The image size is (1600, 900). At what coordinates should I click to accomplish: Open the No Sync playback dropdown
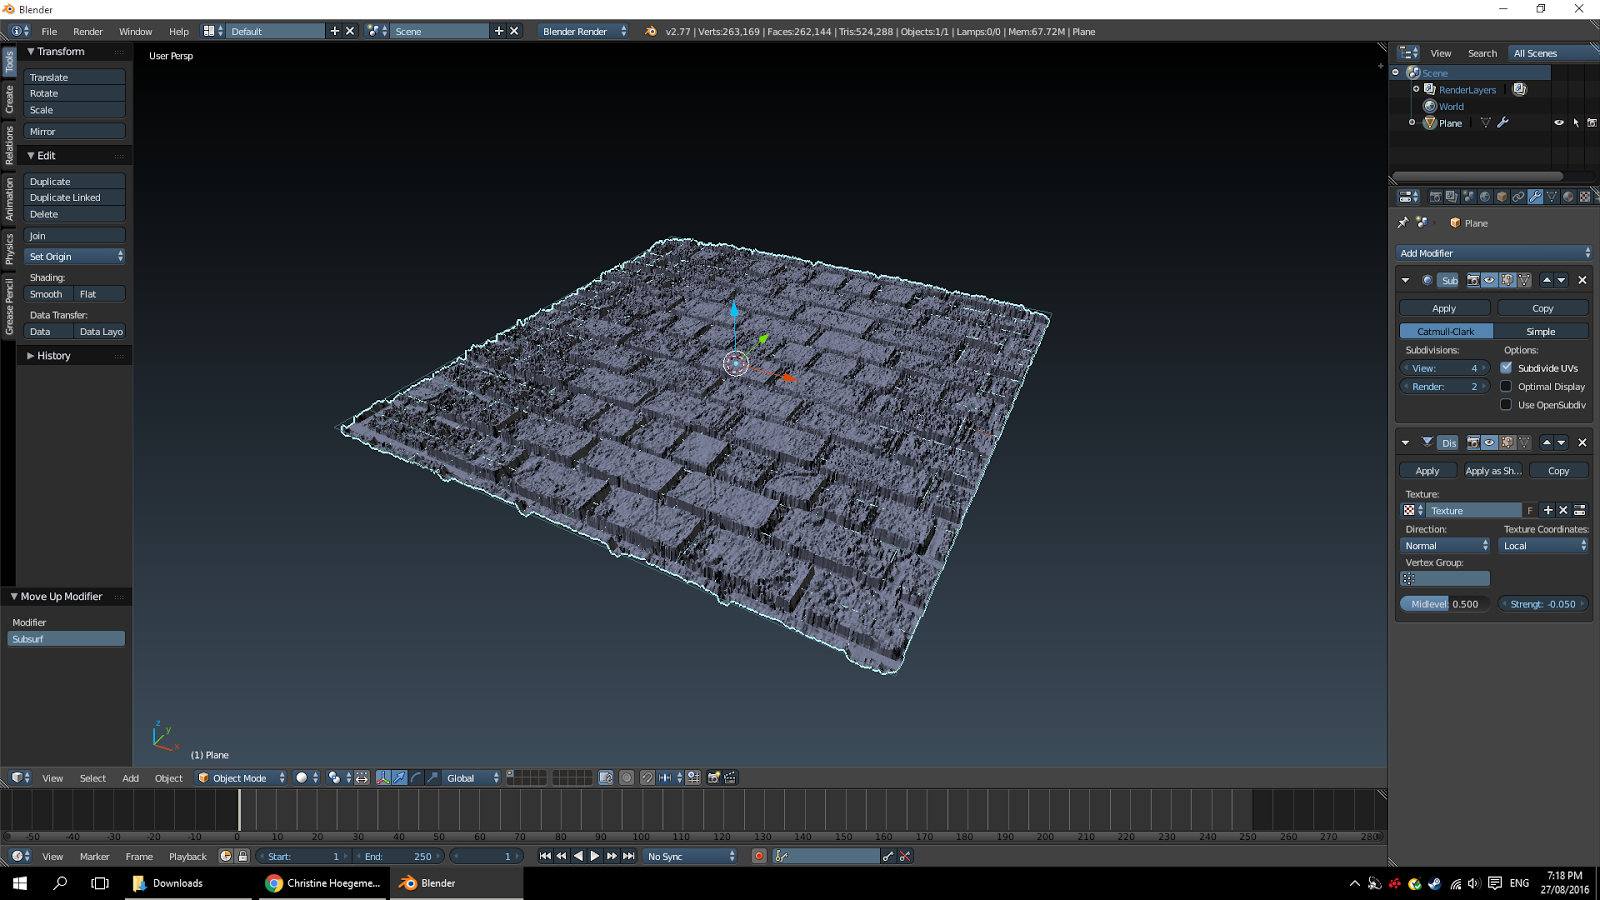690,856
